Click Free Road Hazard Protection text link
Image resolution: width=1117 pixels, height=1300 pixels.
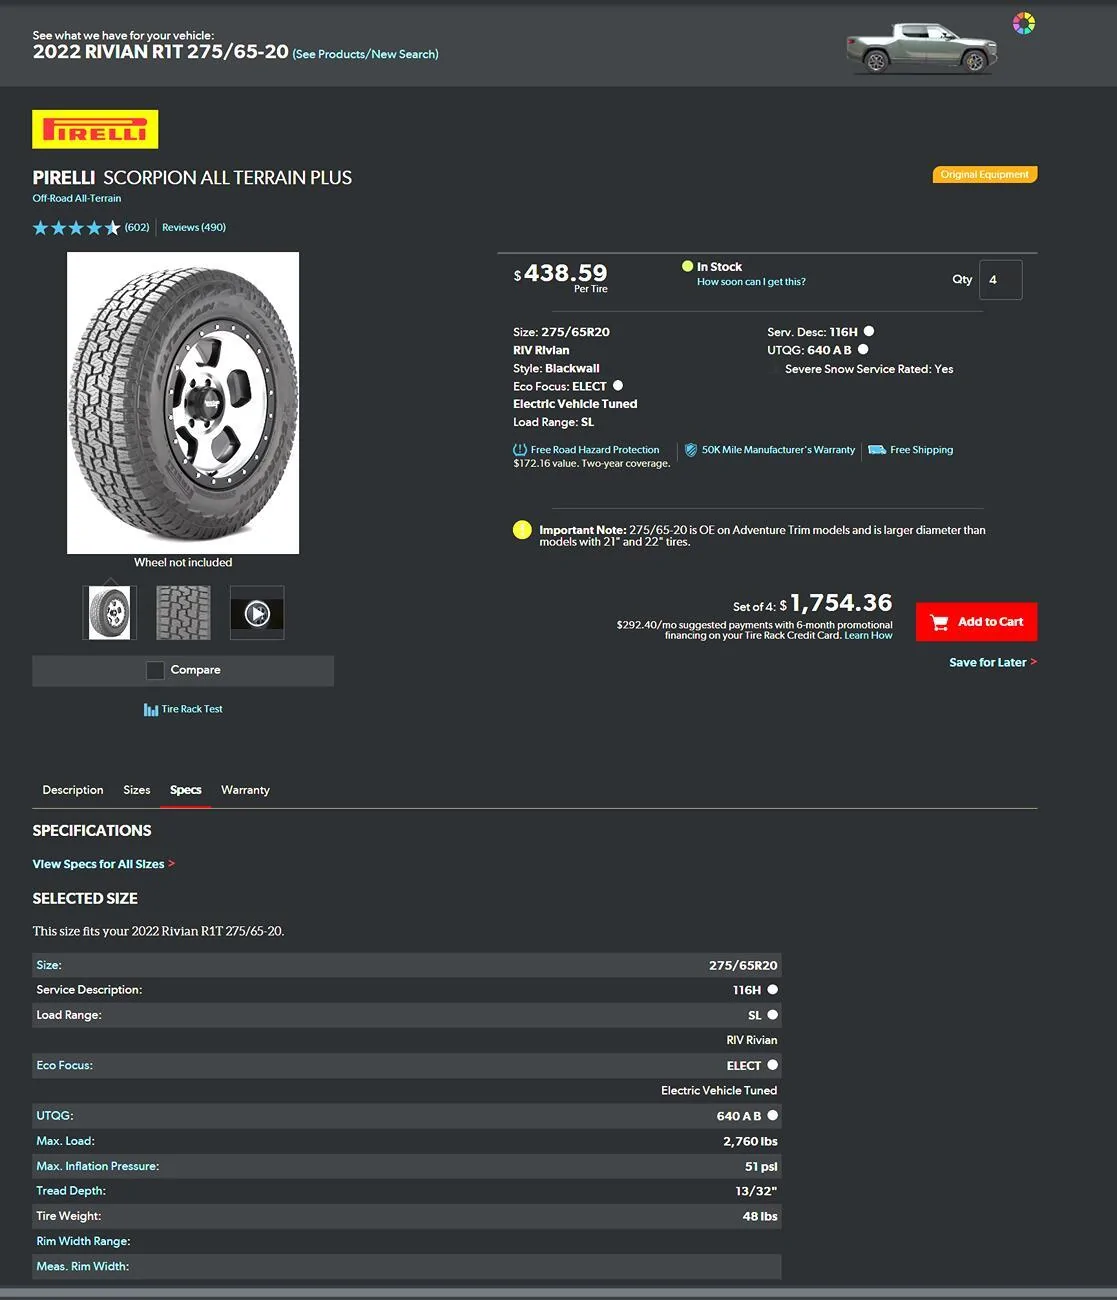tap(595, 450)
